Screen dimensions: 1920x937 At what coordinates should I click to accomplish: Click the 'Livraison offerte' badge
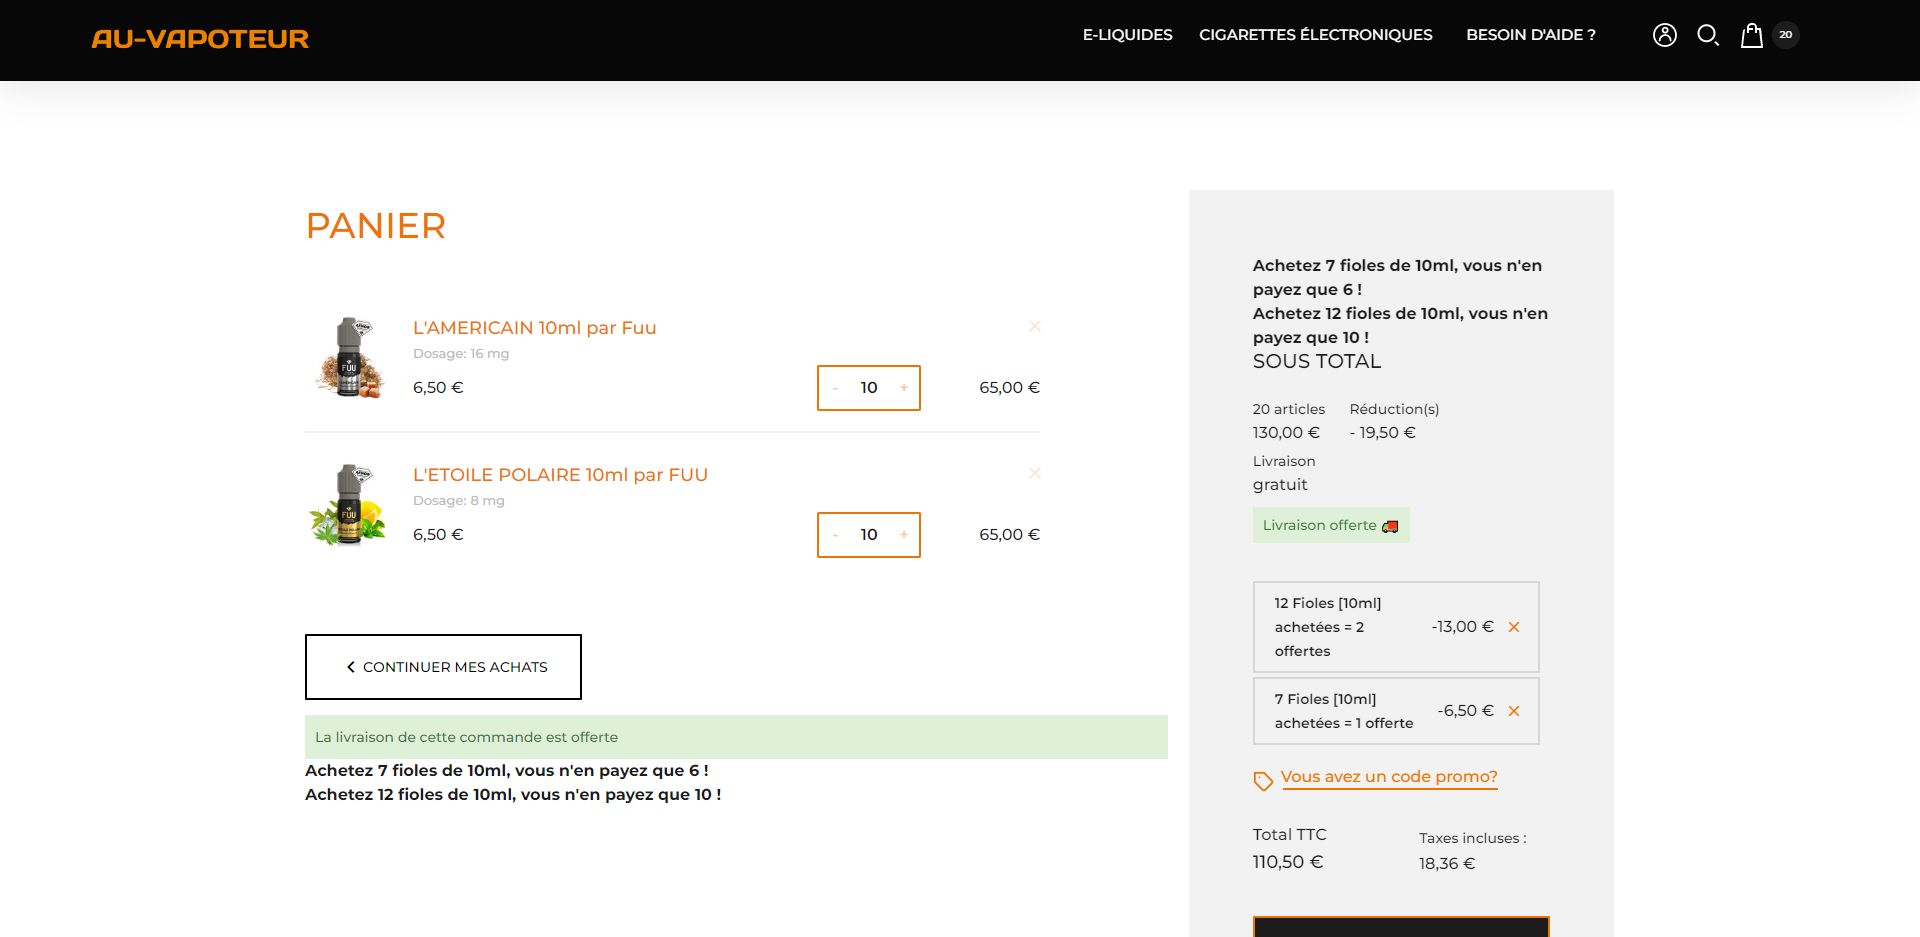coord(1331,525)
